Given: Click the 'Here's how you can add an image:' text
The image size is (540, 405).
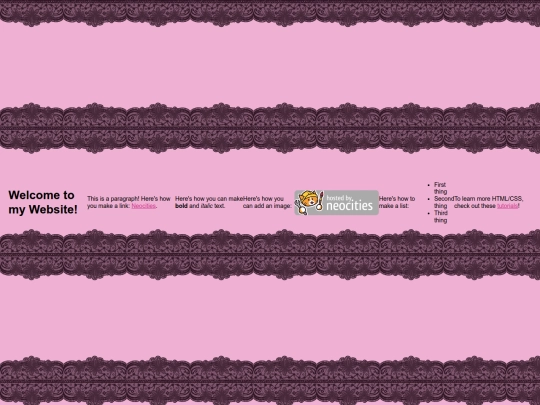Looking at the screenshot, I should (x=267, y=202).
